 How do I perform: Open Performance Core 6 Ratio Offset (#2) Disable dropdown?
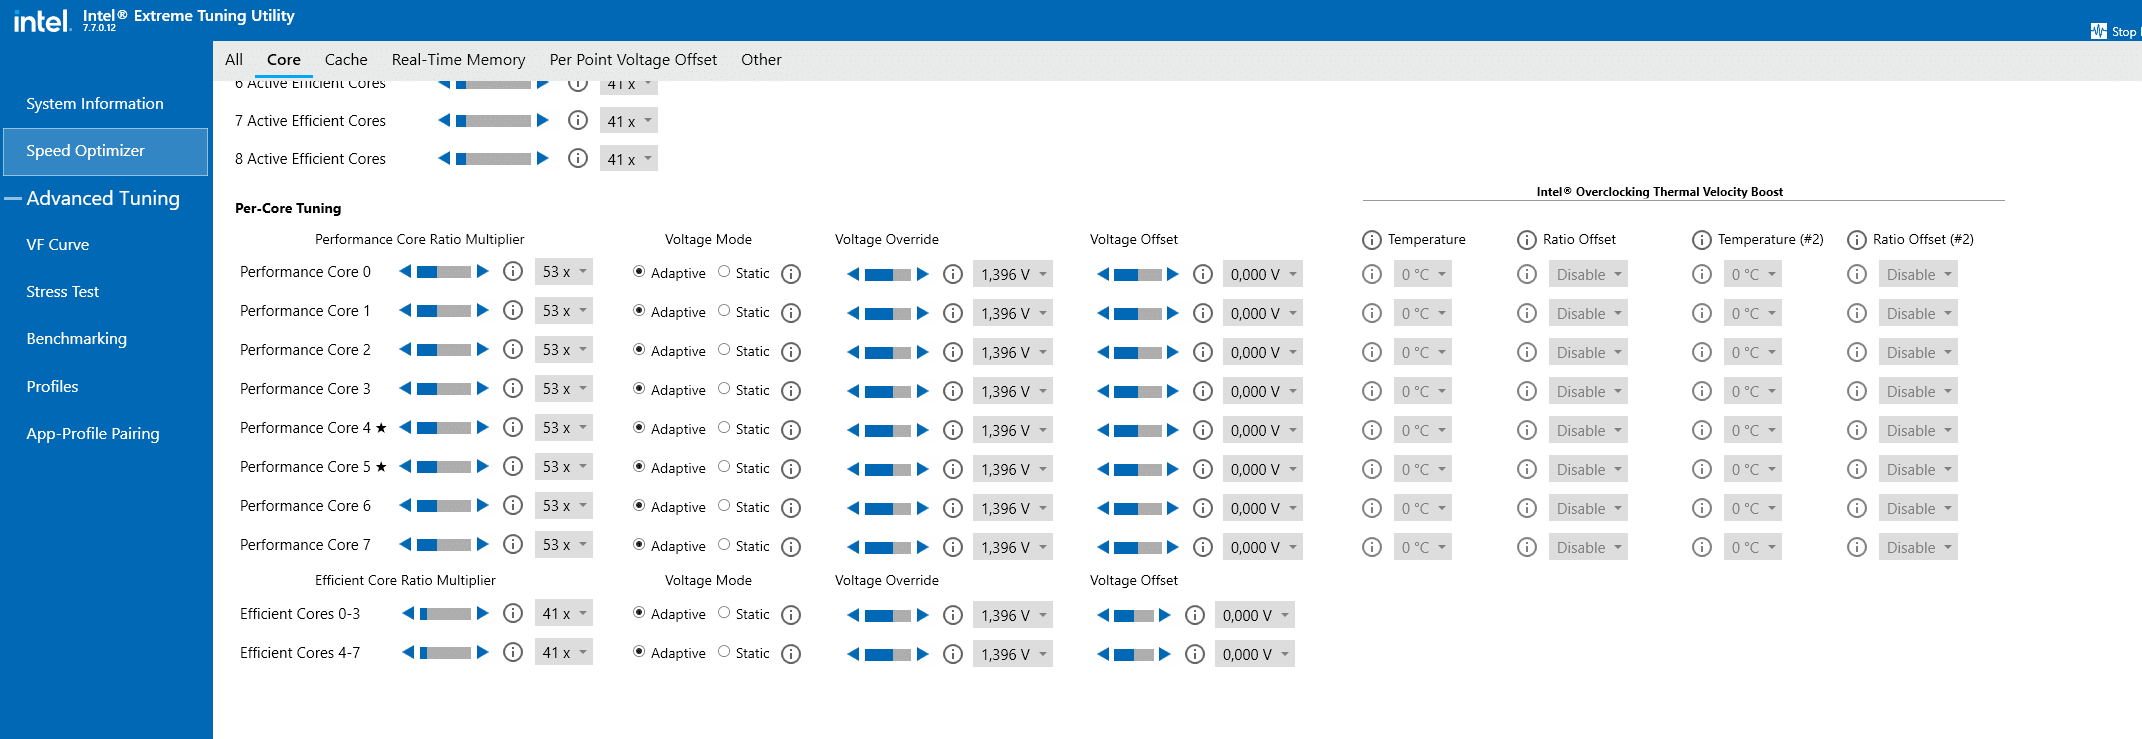click(1918, 508)
